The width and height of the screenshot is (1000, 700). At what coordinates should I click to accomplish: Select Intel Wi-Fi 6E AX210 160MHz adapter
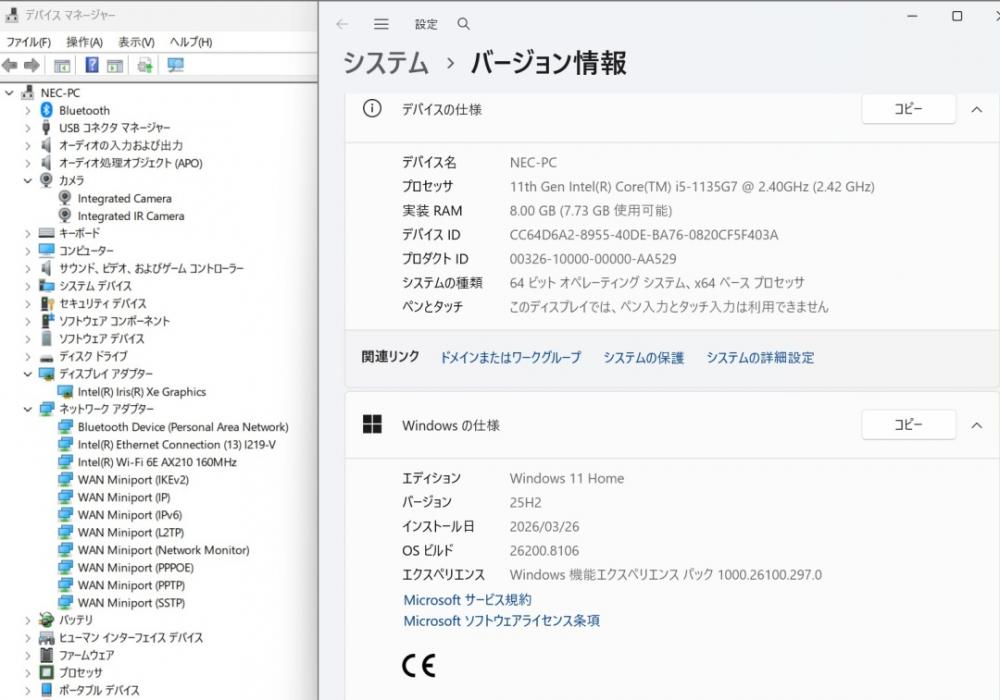pyautogui.click(x=157, y=462)
